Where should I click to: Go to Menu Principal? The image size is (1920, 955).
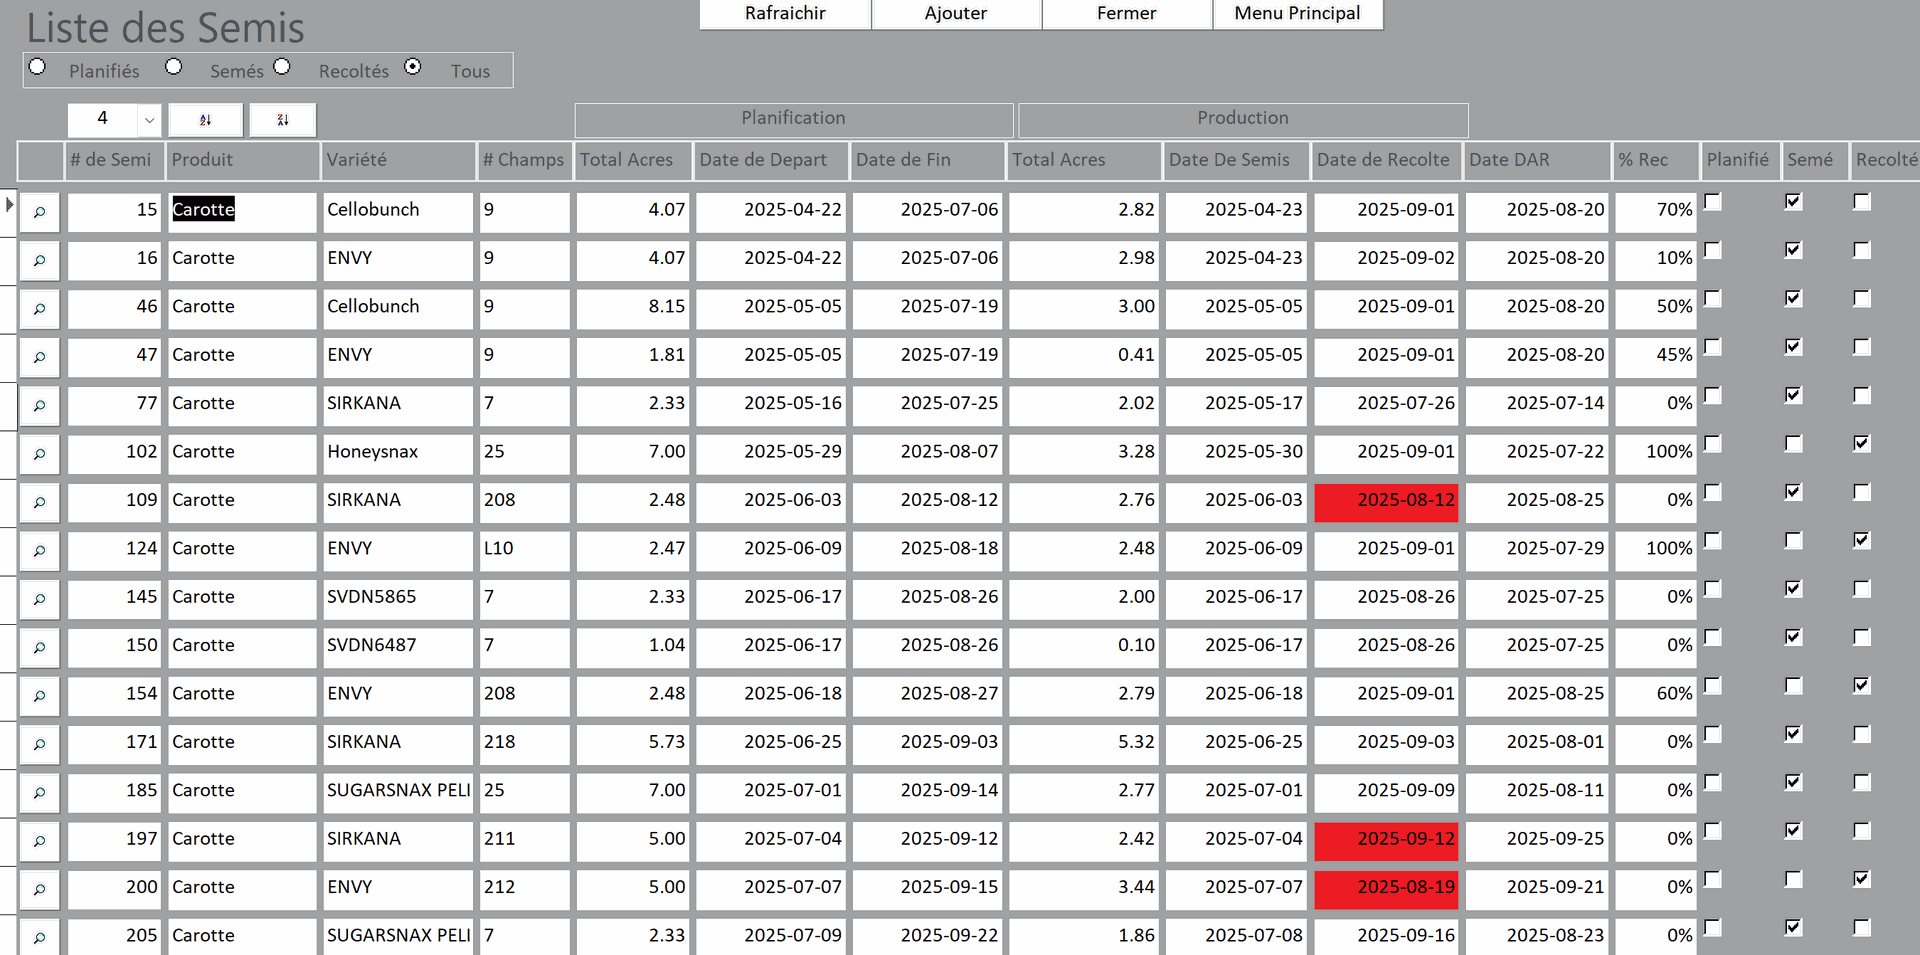(1297, 14)
